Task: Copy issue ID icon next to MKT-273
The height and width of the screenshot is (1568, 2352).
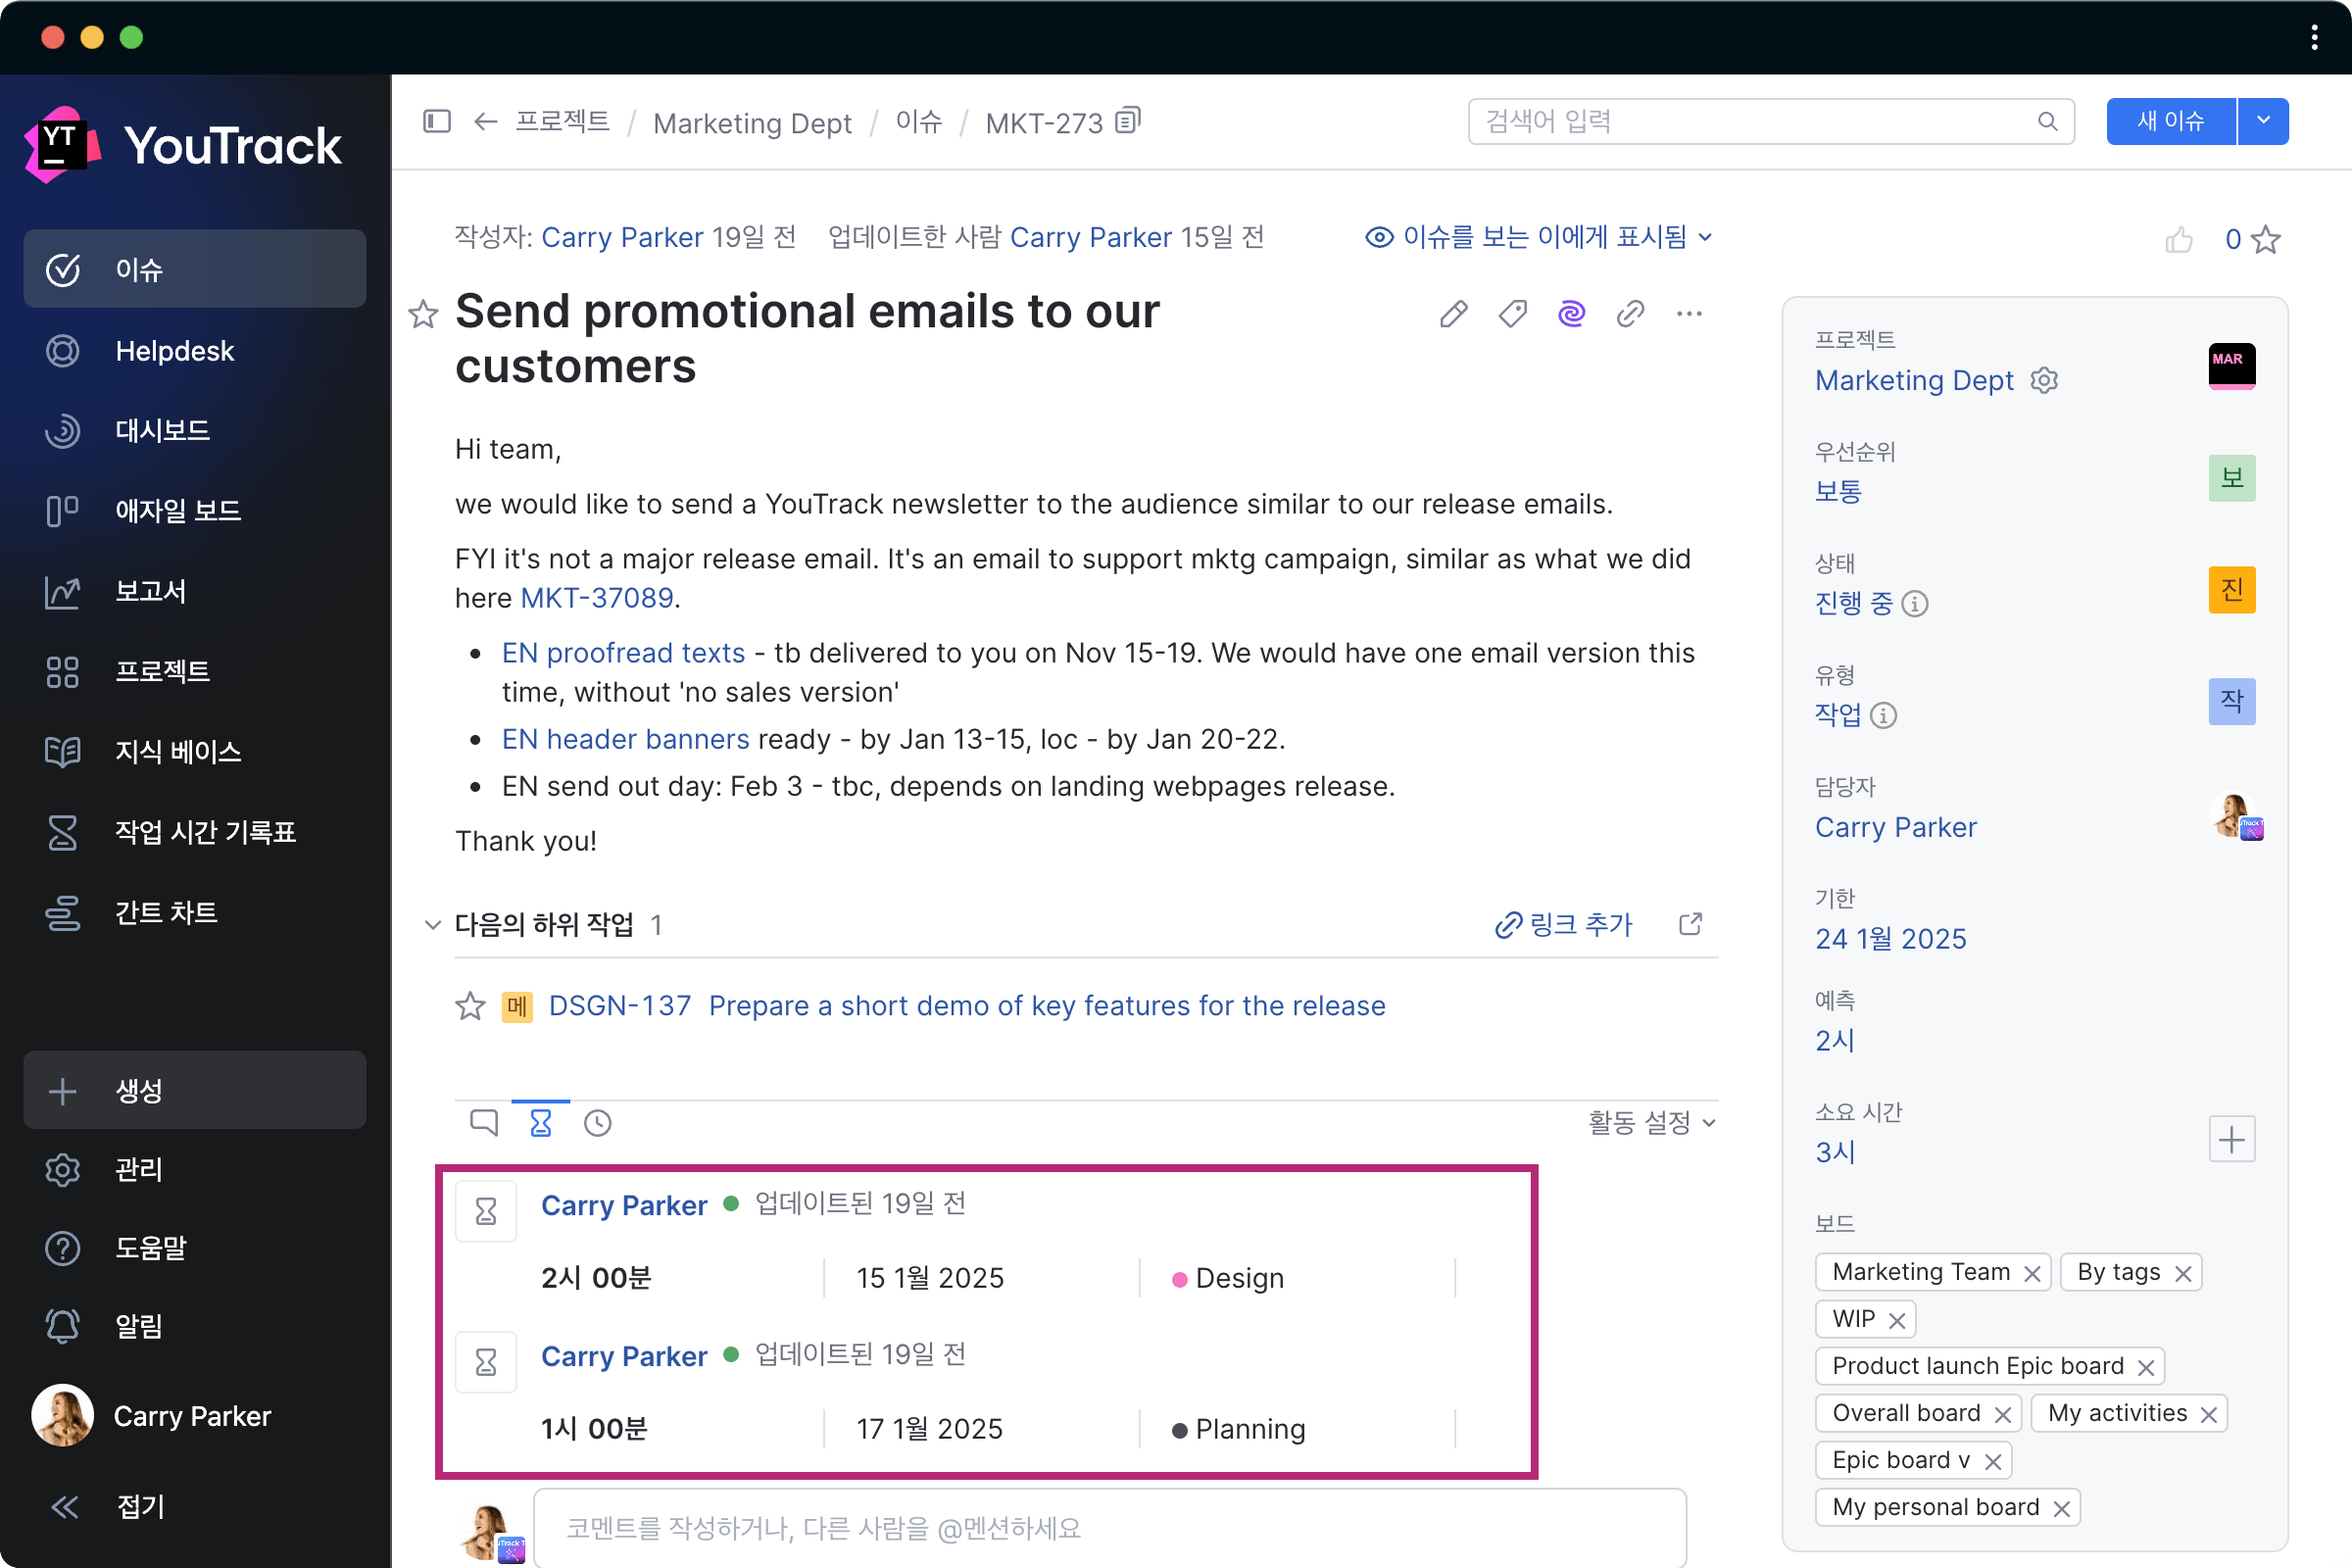Action: (1128, 121)
